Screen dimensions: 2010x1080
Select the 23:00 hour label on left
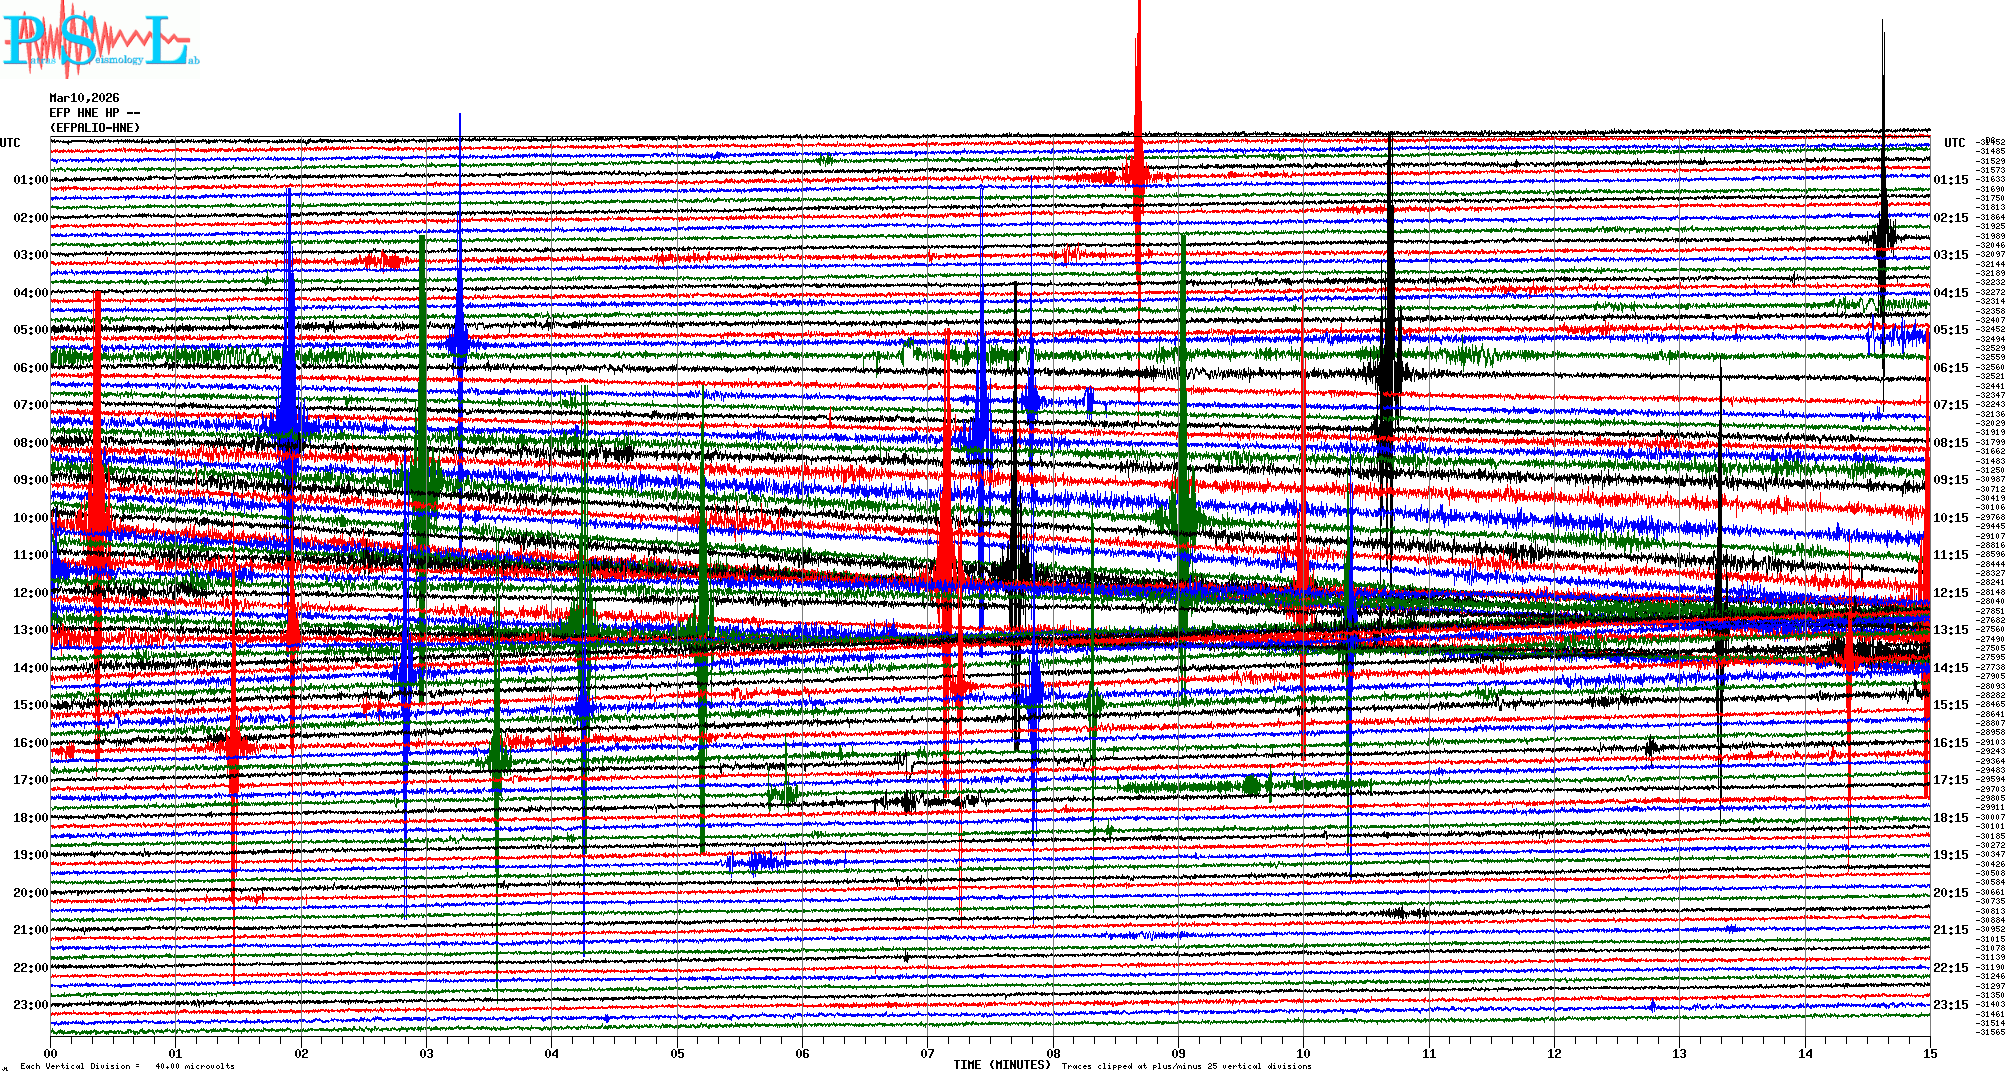tap(30, 1005)
